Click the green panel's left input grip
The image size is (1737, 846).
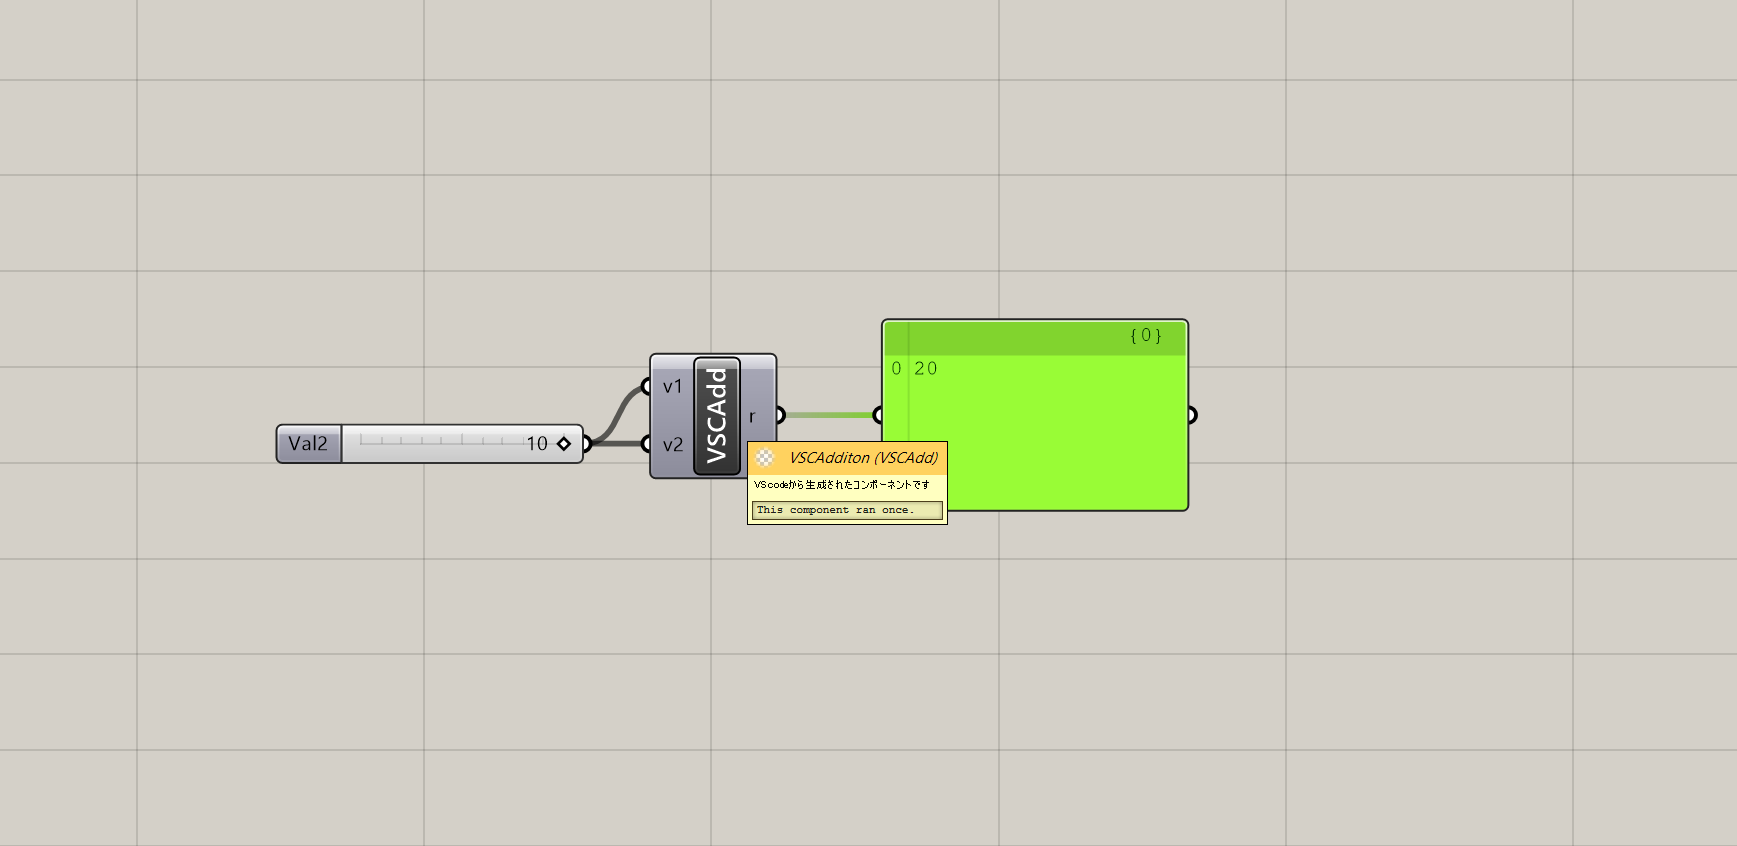(878, 415)
